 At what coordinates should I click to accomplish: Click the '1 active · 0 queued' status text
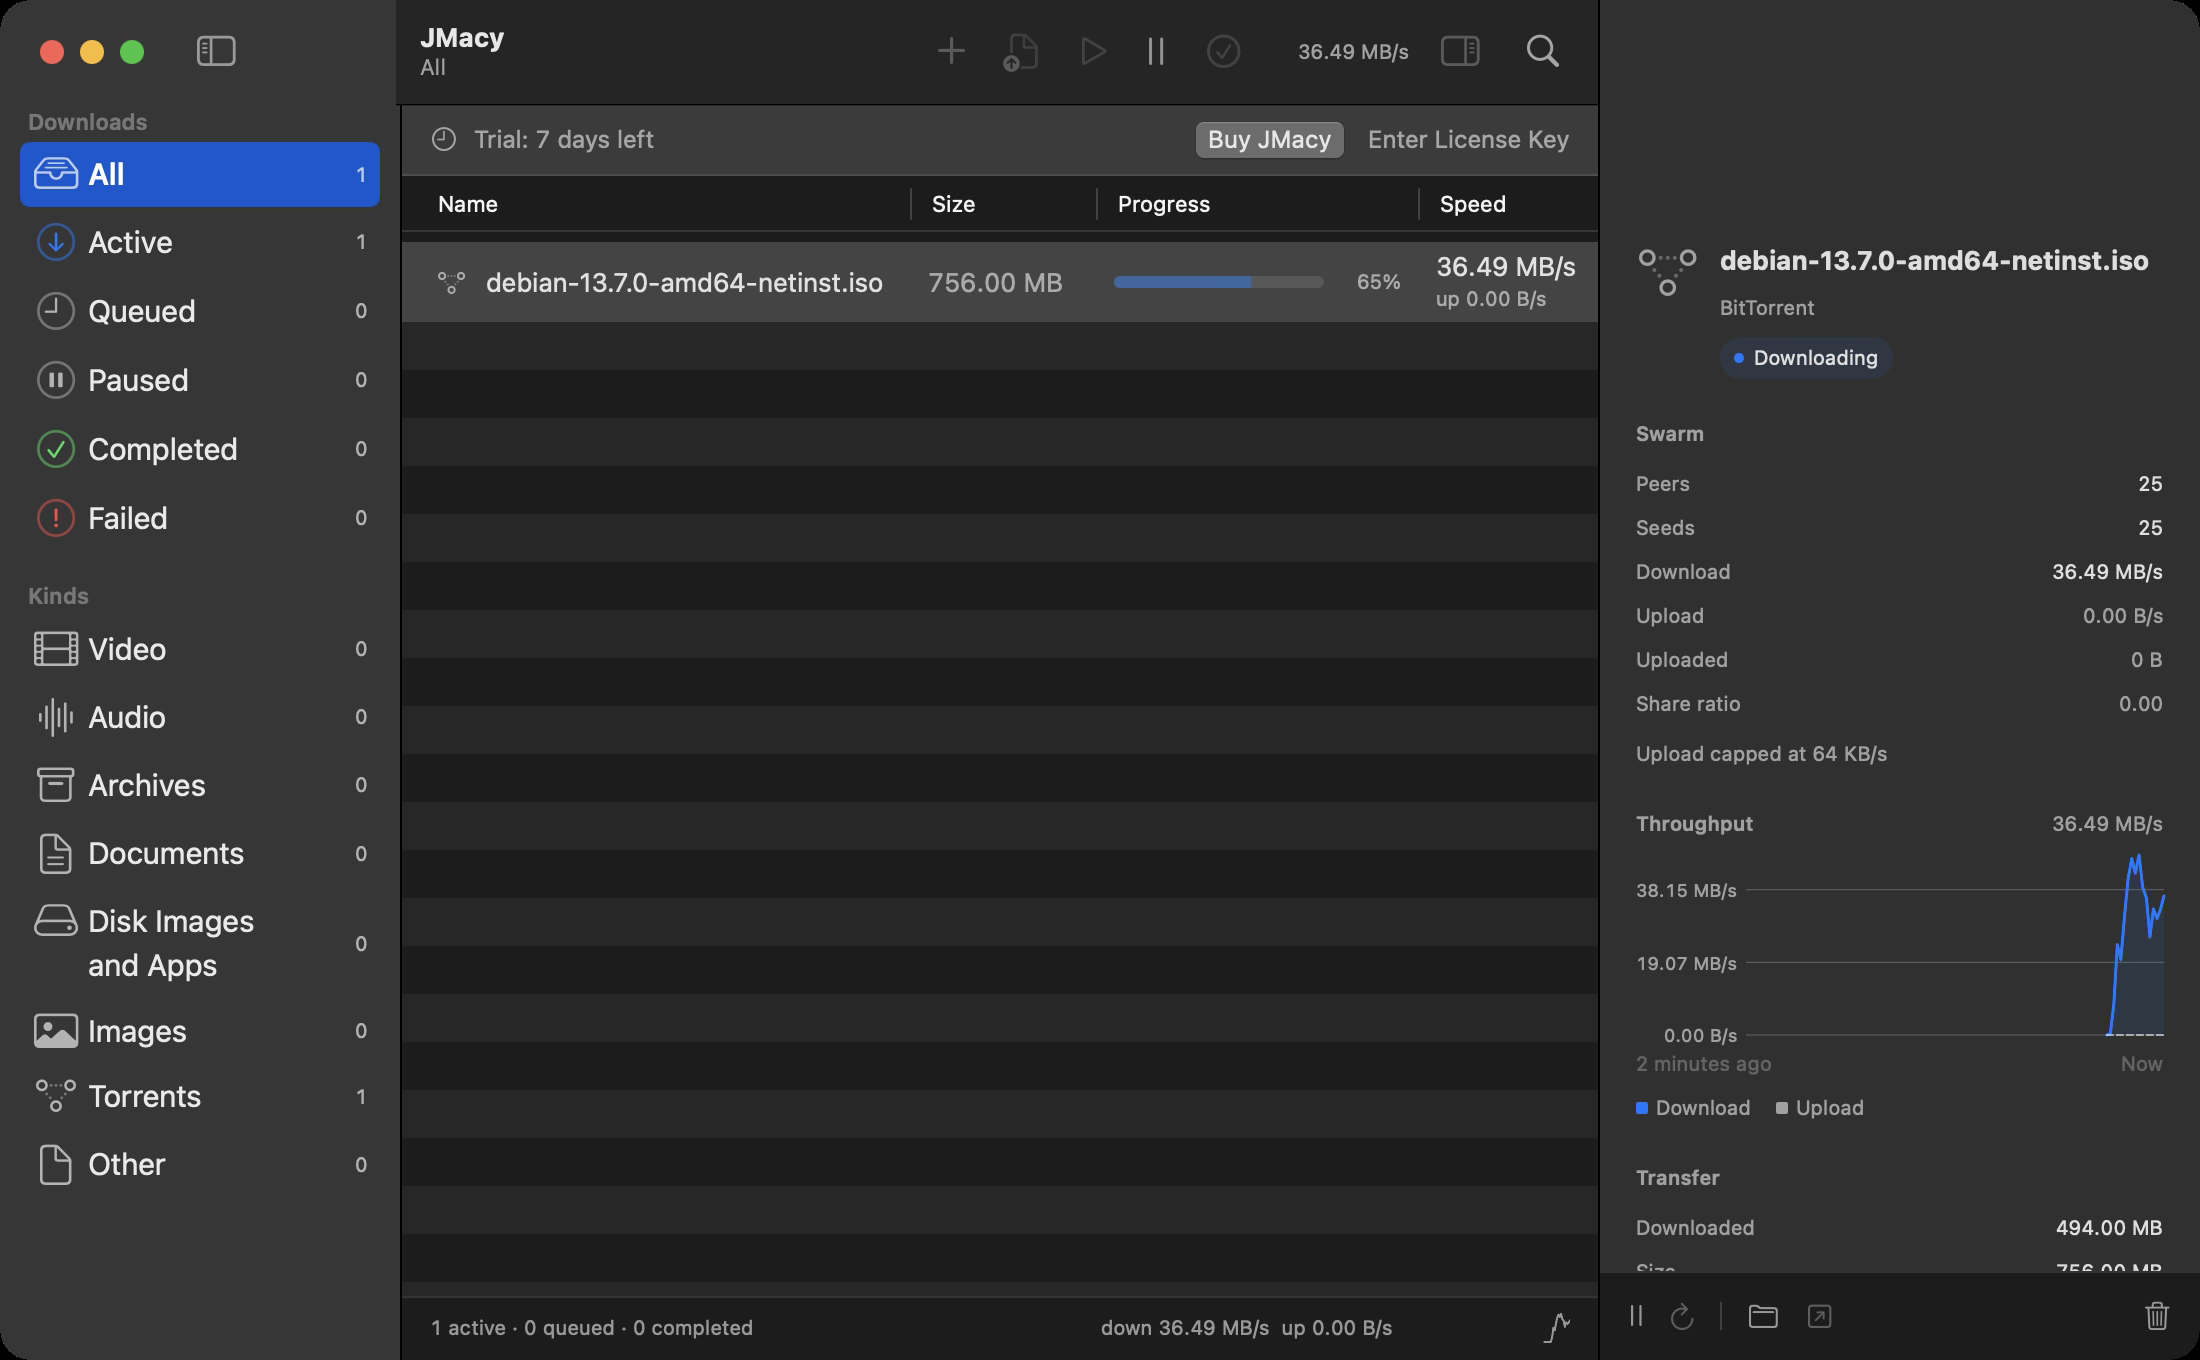(x=522, y=1328)
